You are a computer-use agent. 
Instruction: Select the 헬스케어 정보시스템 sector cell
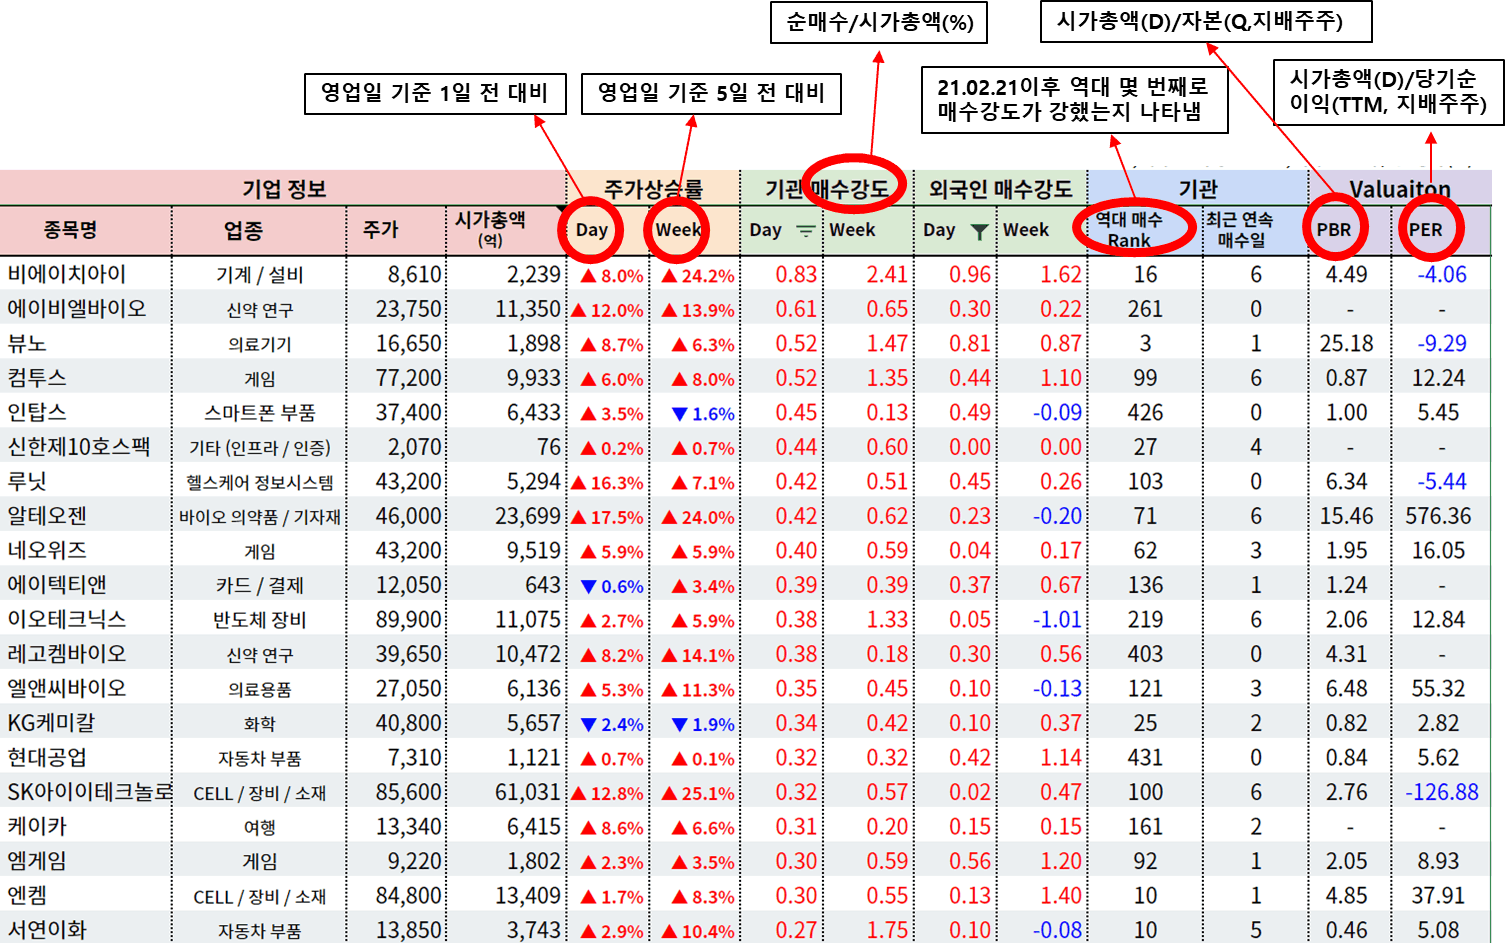(260, 483)
